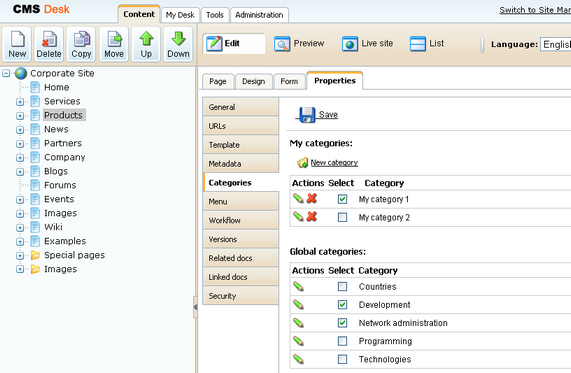This screenshot has height=373, width=571.
Task: Click Switch to Site Manager link
Action: click(x=535, y=10)
